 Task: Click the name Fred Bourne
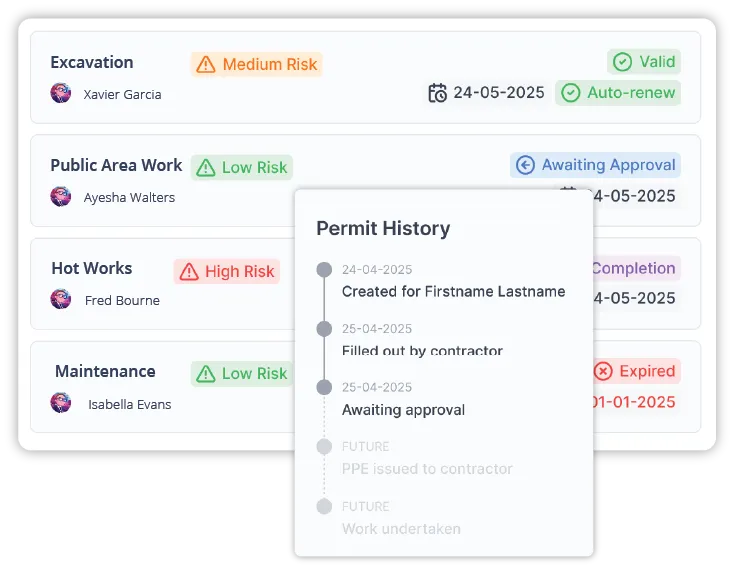click(122, 300)
